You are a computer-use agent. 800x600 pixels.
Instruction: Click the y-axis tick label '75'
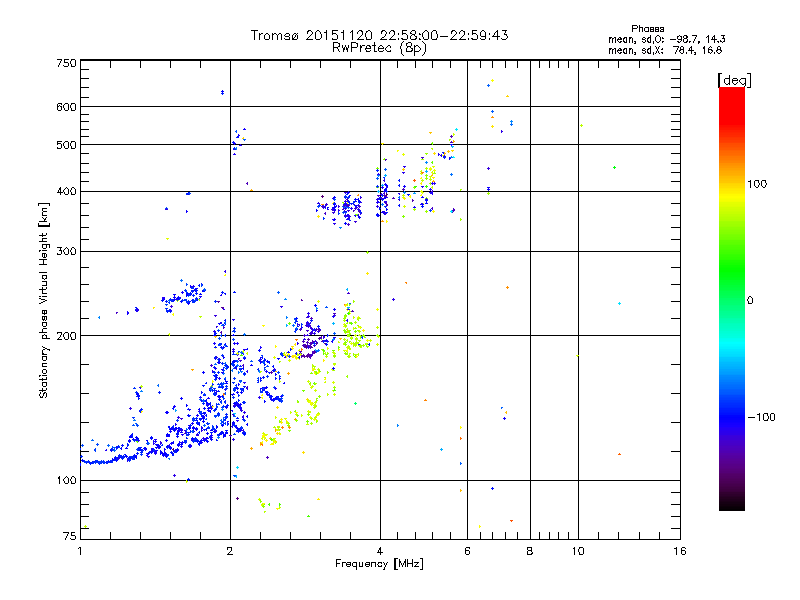[70, 536]
